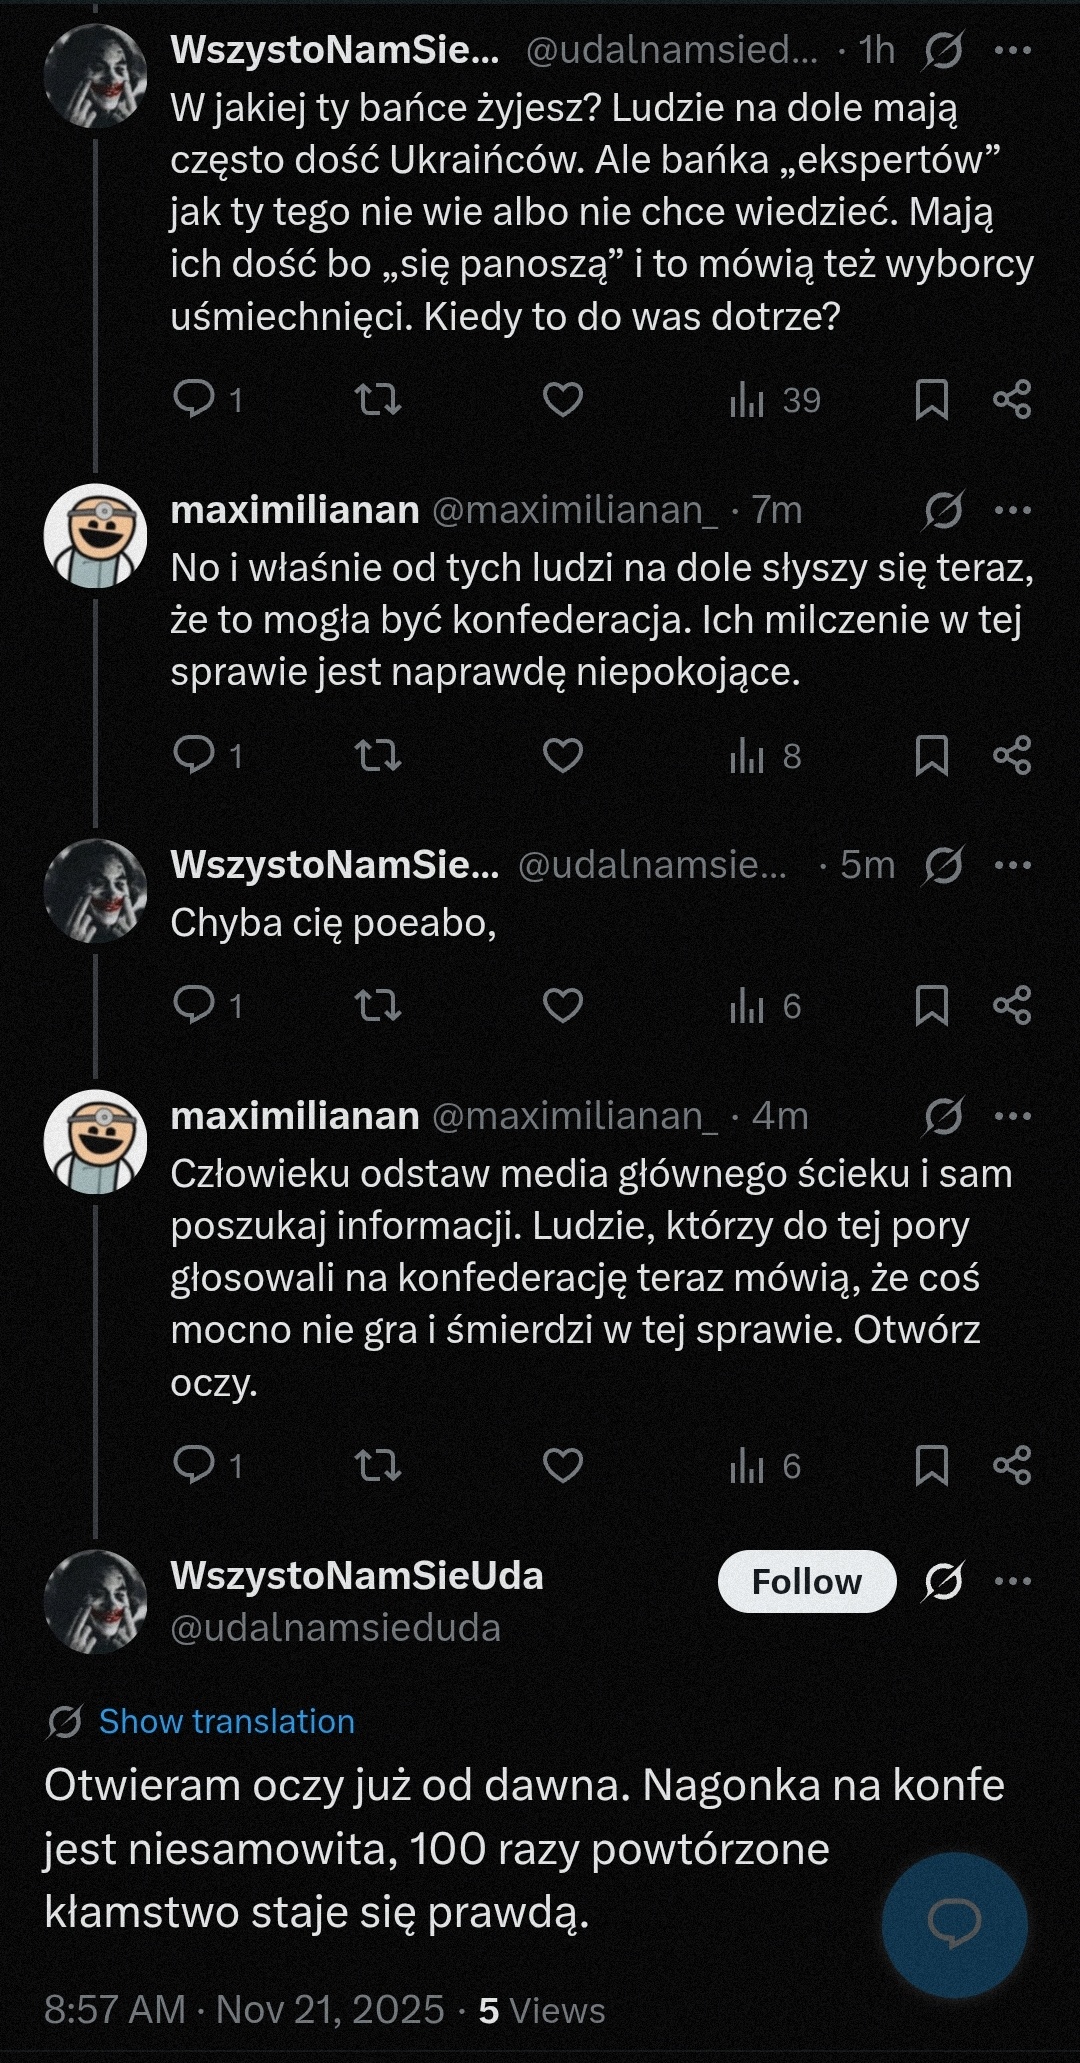The height and width of the screenshot is (2063, 1080).
Task: Repost the first tweet in thread
Action: (x=378, y=400)
